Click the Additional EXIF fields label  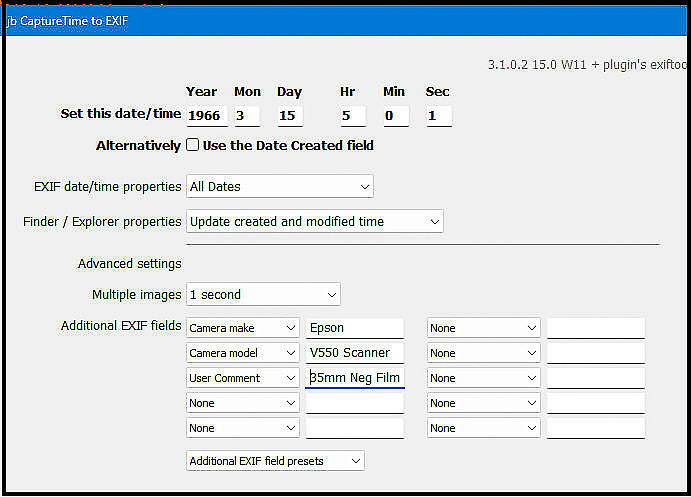(x=121, y=326)
